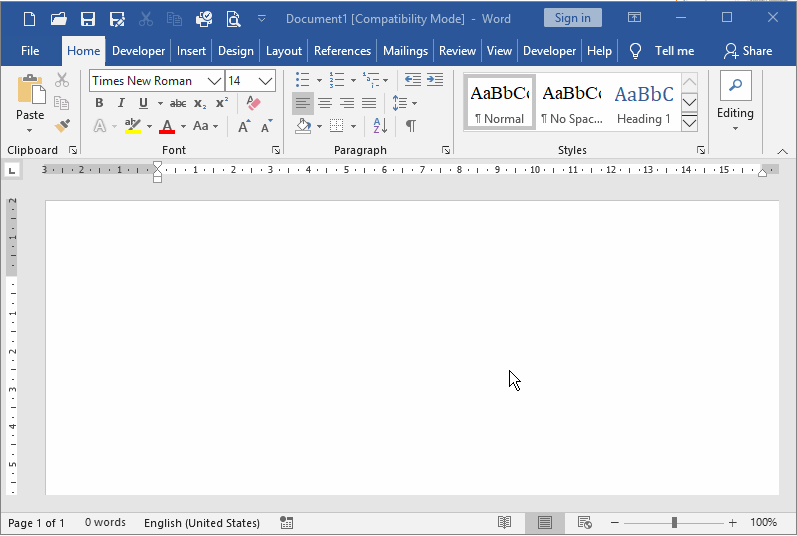
Task: Open the Layout tab
Action: pyautogui.click(x=284, y=51)
